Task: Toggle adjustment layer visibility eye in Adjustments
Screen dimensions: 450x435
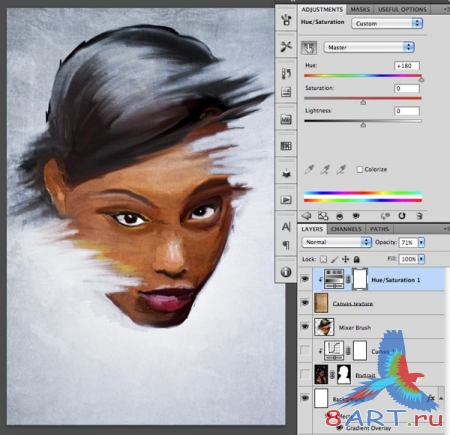Action: [x=356, y=216]
